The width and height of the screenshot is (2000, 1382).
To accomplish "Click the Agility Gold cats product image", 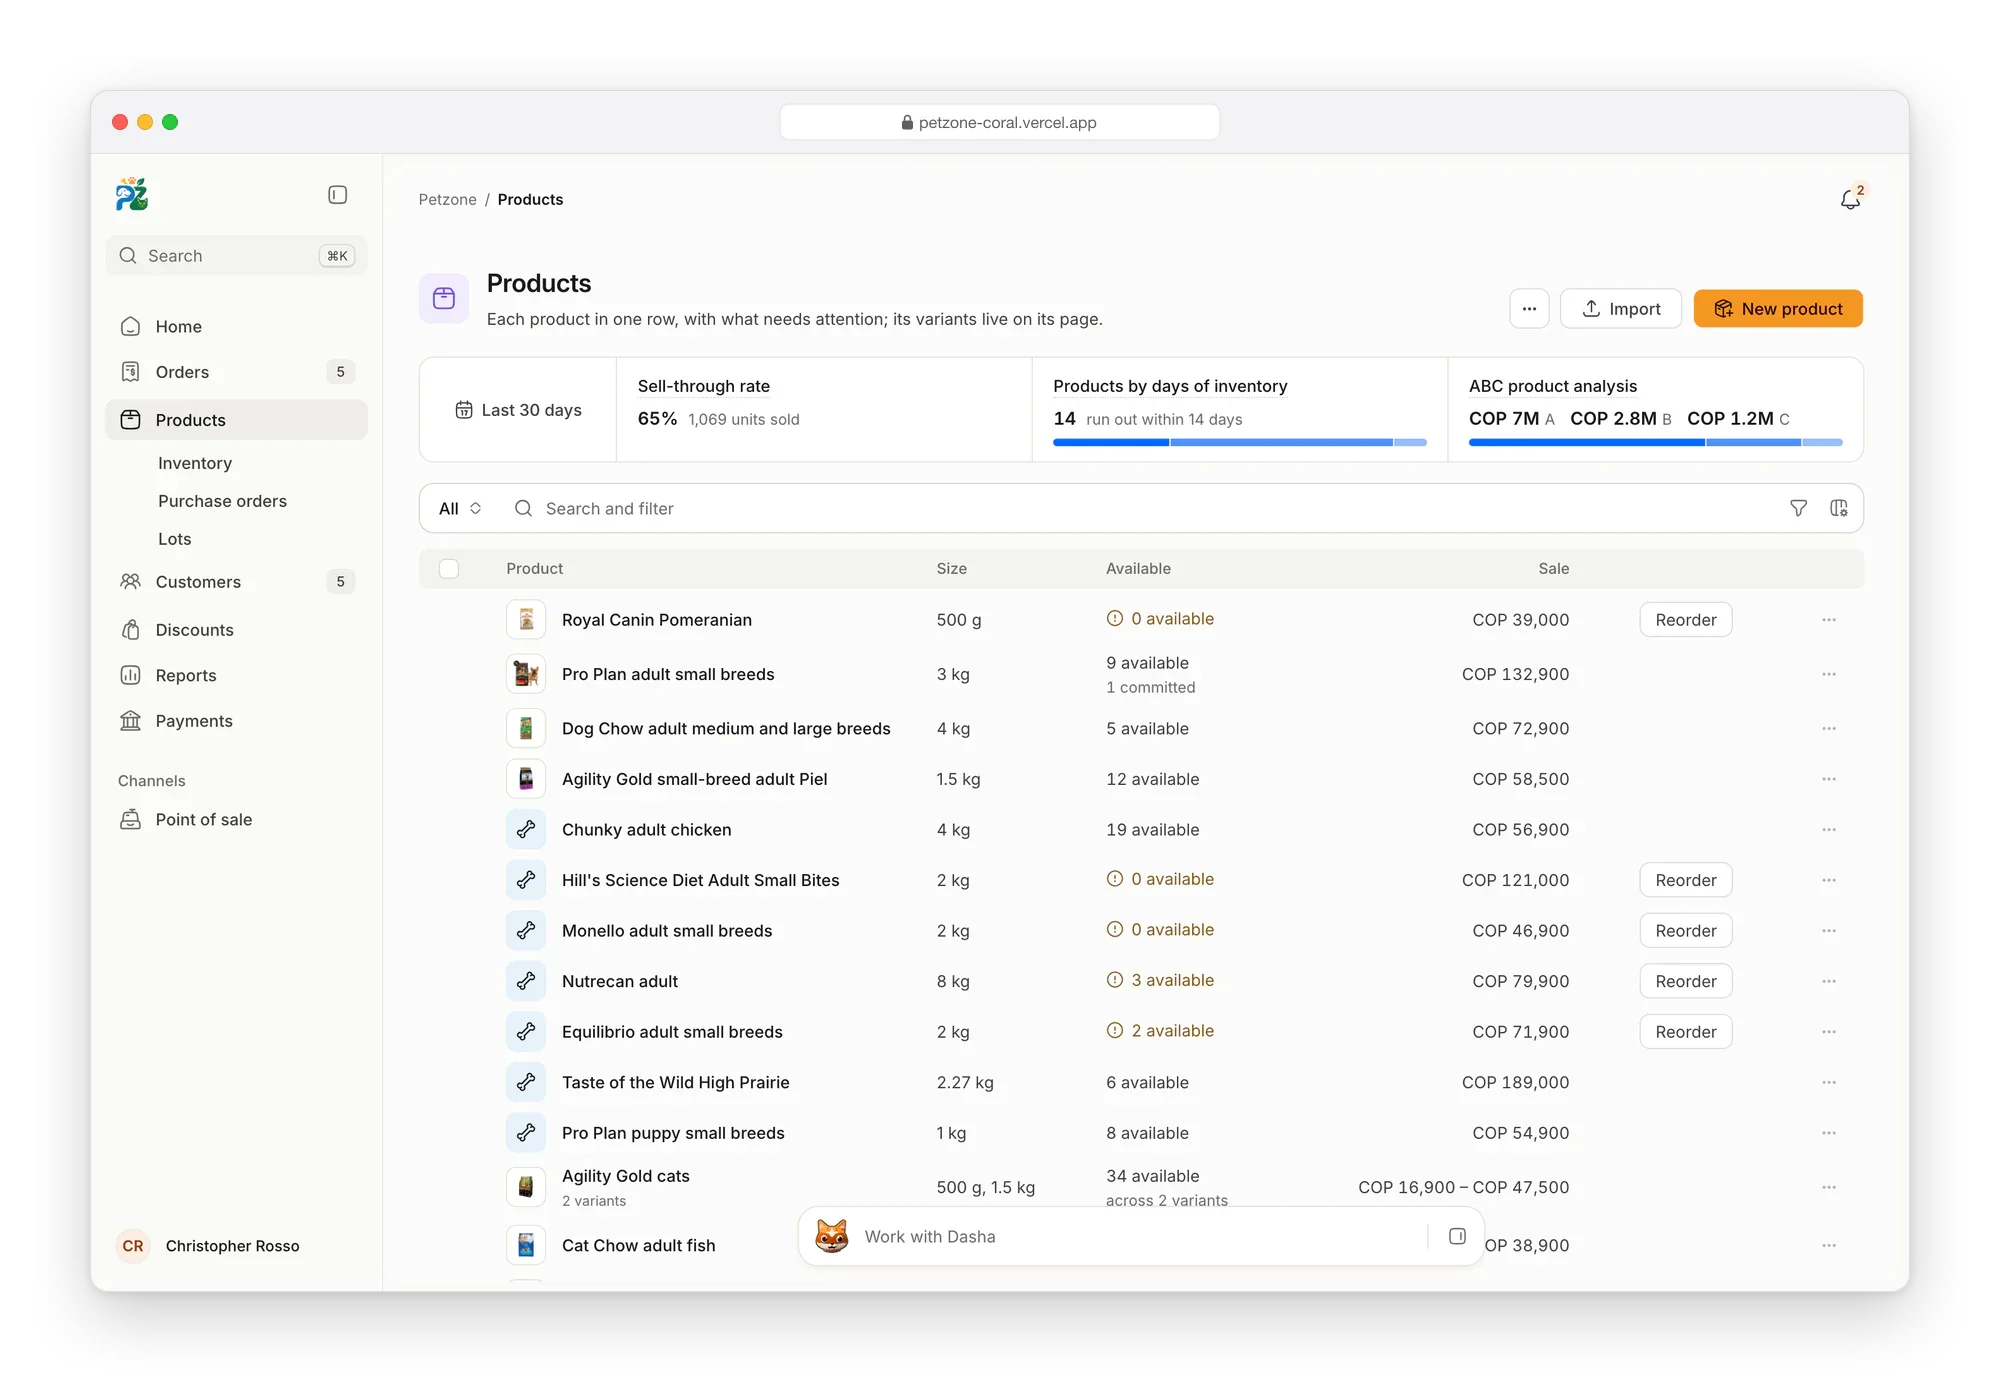I will pyautogui.click(x=526, y=1187).
